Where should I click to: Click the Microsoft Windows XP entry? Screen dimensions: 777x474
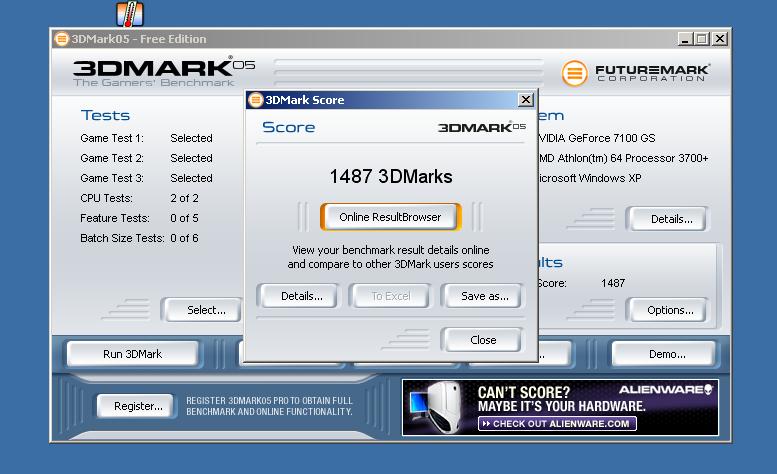click(x=590, y=178)
